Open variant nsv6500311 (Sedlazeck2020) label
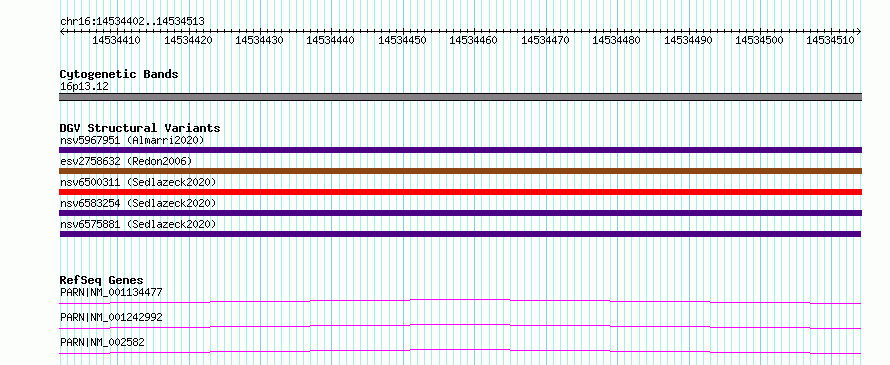 [138, 182]
